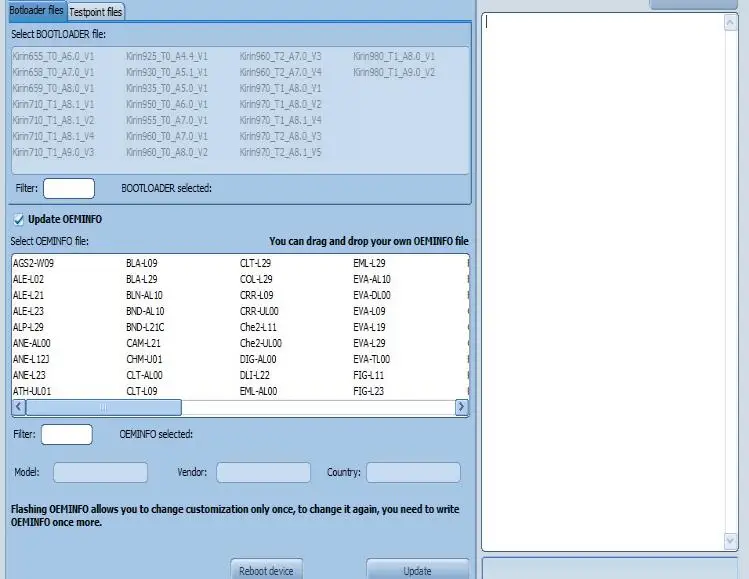Select CRR-UL00 in the OEMINFO list
The height and width of the screenshot is (579, 749).
(259, 311)
